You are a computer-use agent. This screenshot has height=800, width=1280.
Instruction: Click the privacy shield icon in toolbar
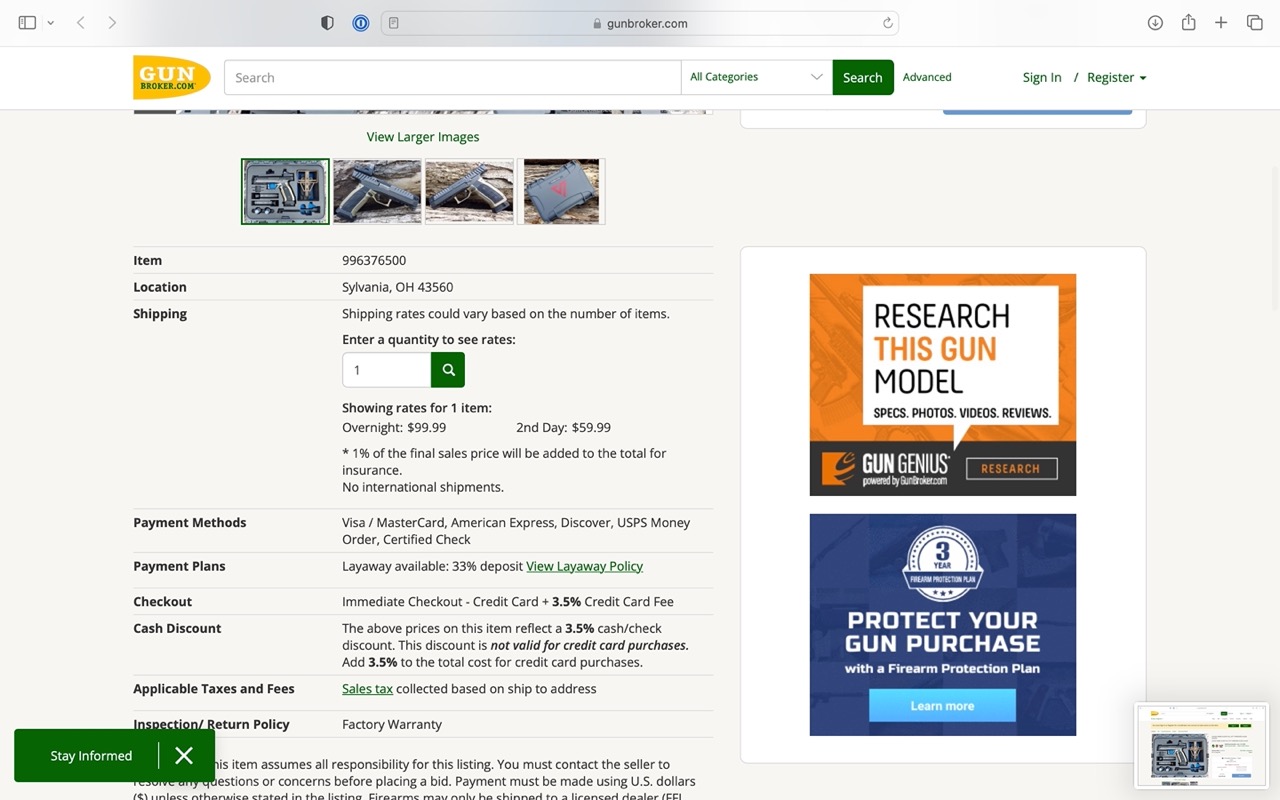point(327,23)
